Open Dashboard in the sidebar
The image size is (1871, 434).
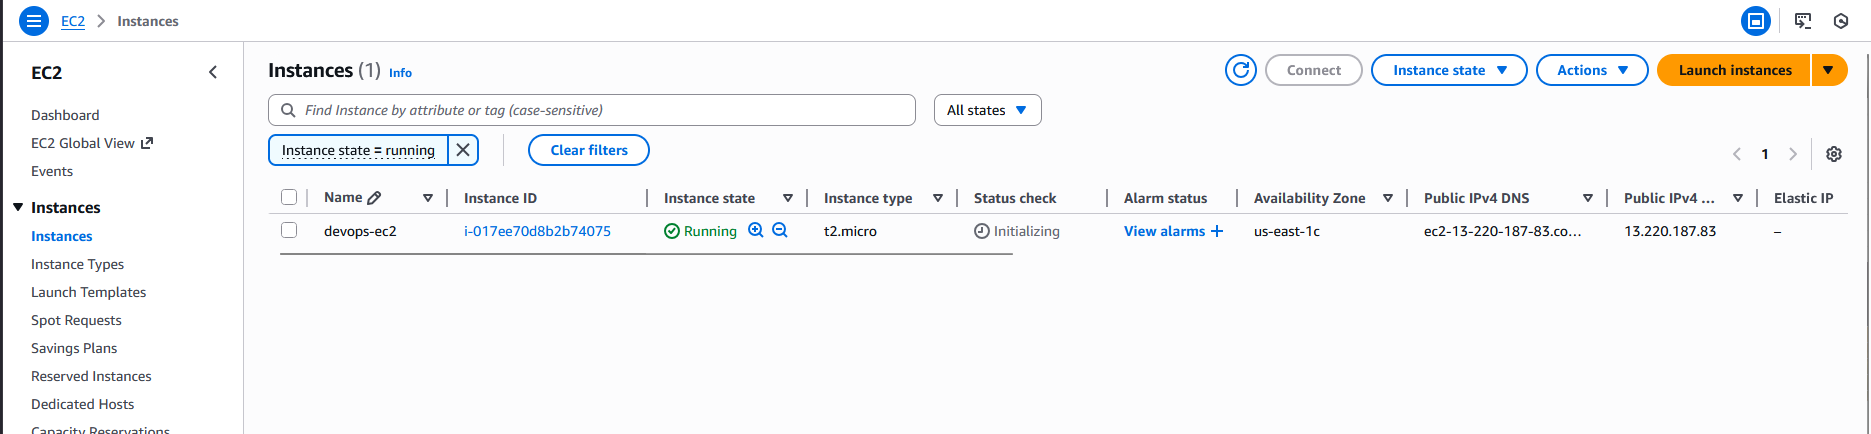pos(65,115)
